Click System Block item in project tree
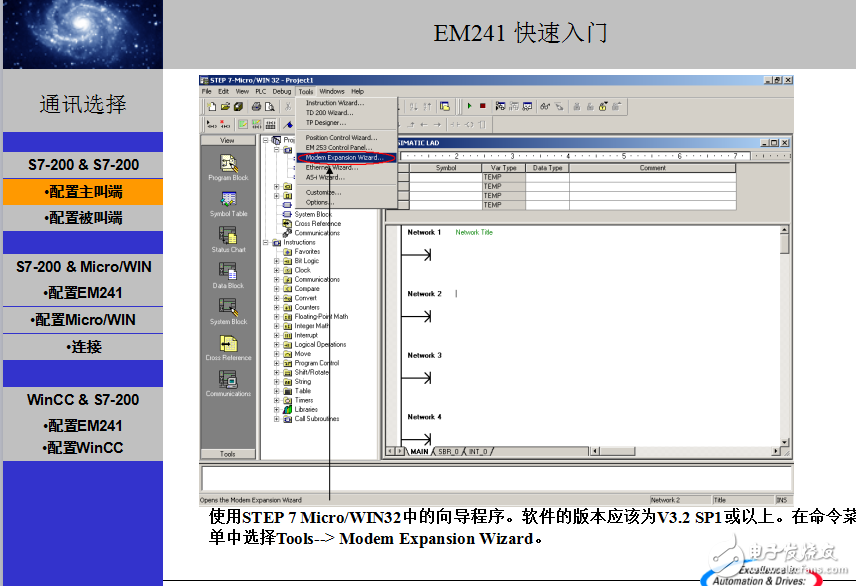This screenshot has width=856, height=586. click(313, 214)
